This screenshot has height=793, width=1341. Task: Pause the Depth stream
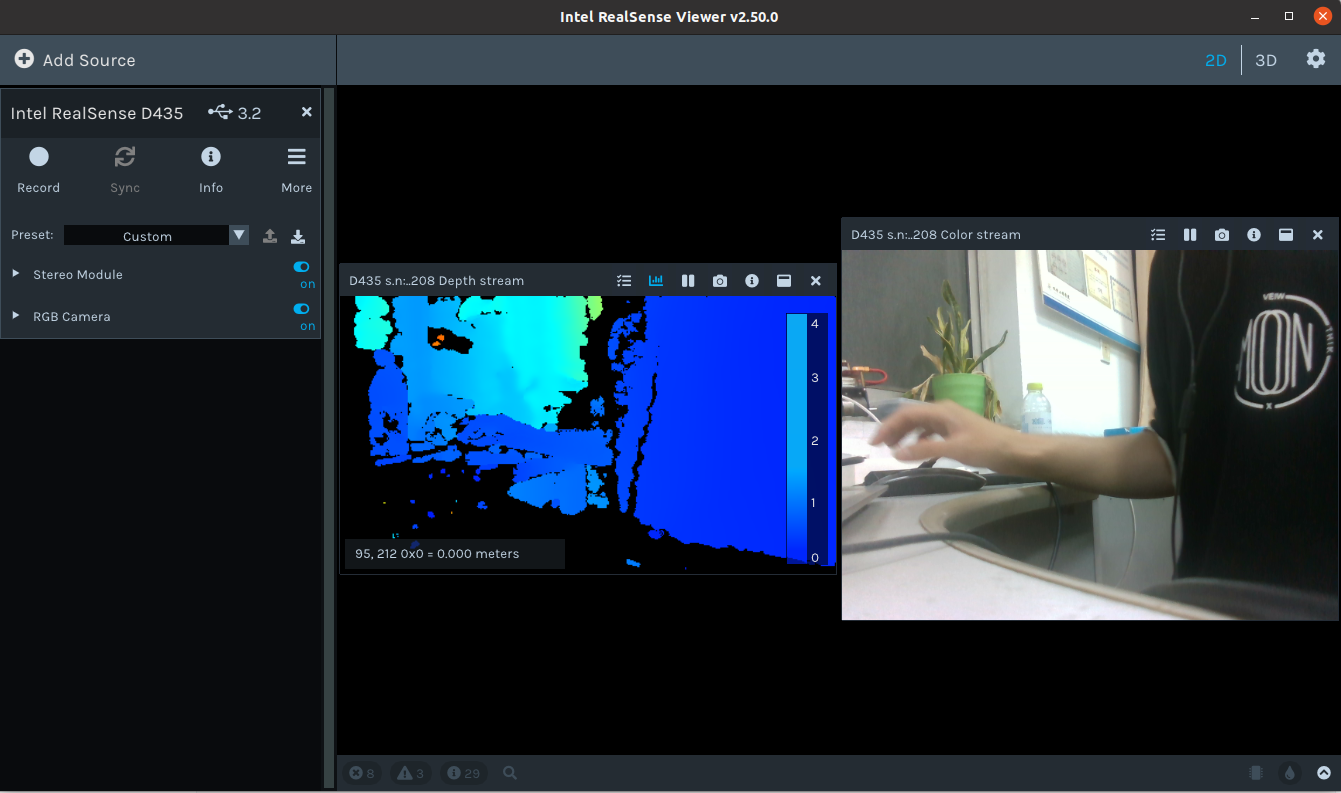(x=688, y=281)
